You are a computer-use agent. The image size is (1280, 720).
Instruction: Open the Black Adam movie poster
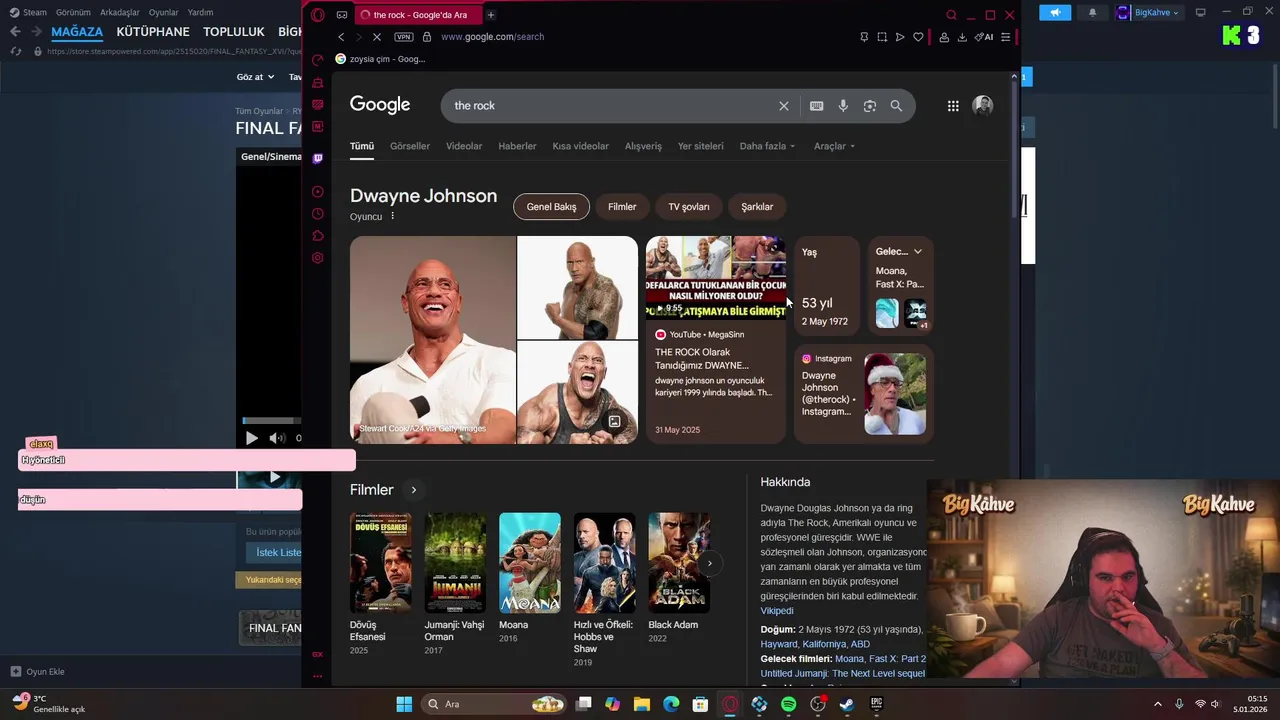[679, 562]
